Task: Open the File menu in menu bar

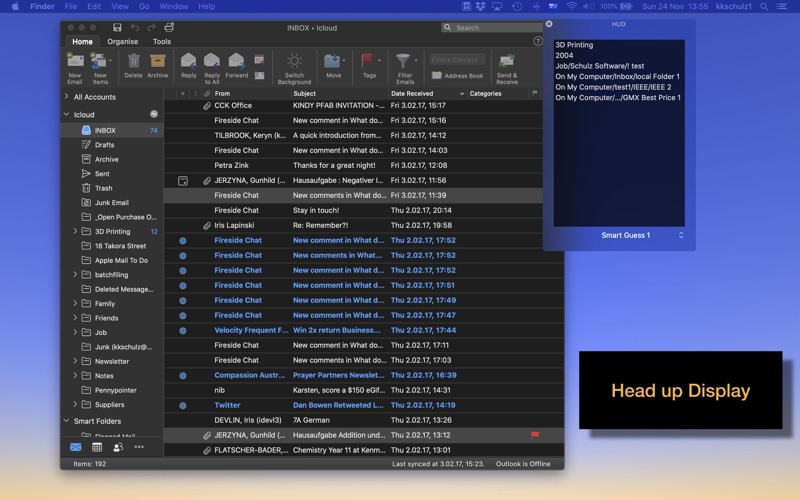Action: (x=70, y=6)
